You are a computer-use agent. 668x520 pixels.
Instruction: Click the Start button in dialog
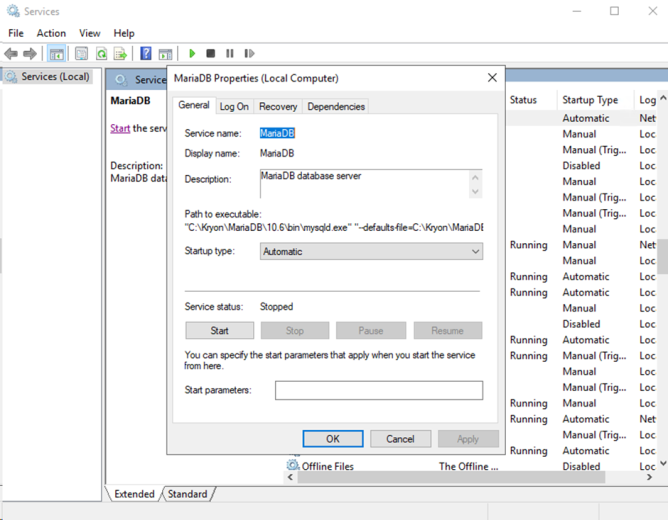219,330
